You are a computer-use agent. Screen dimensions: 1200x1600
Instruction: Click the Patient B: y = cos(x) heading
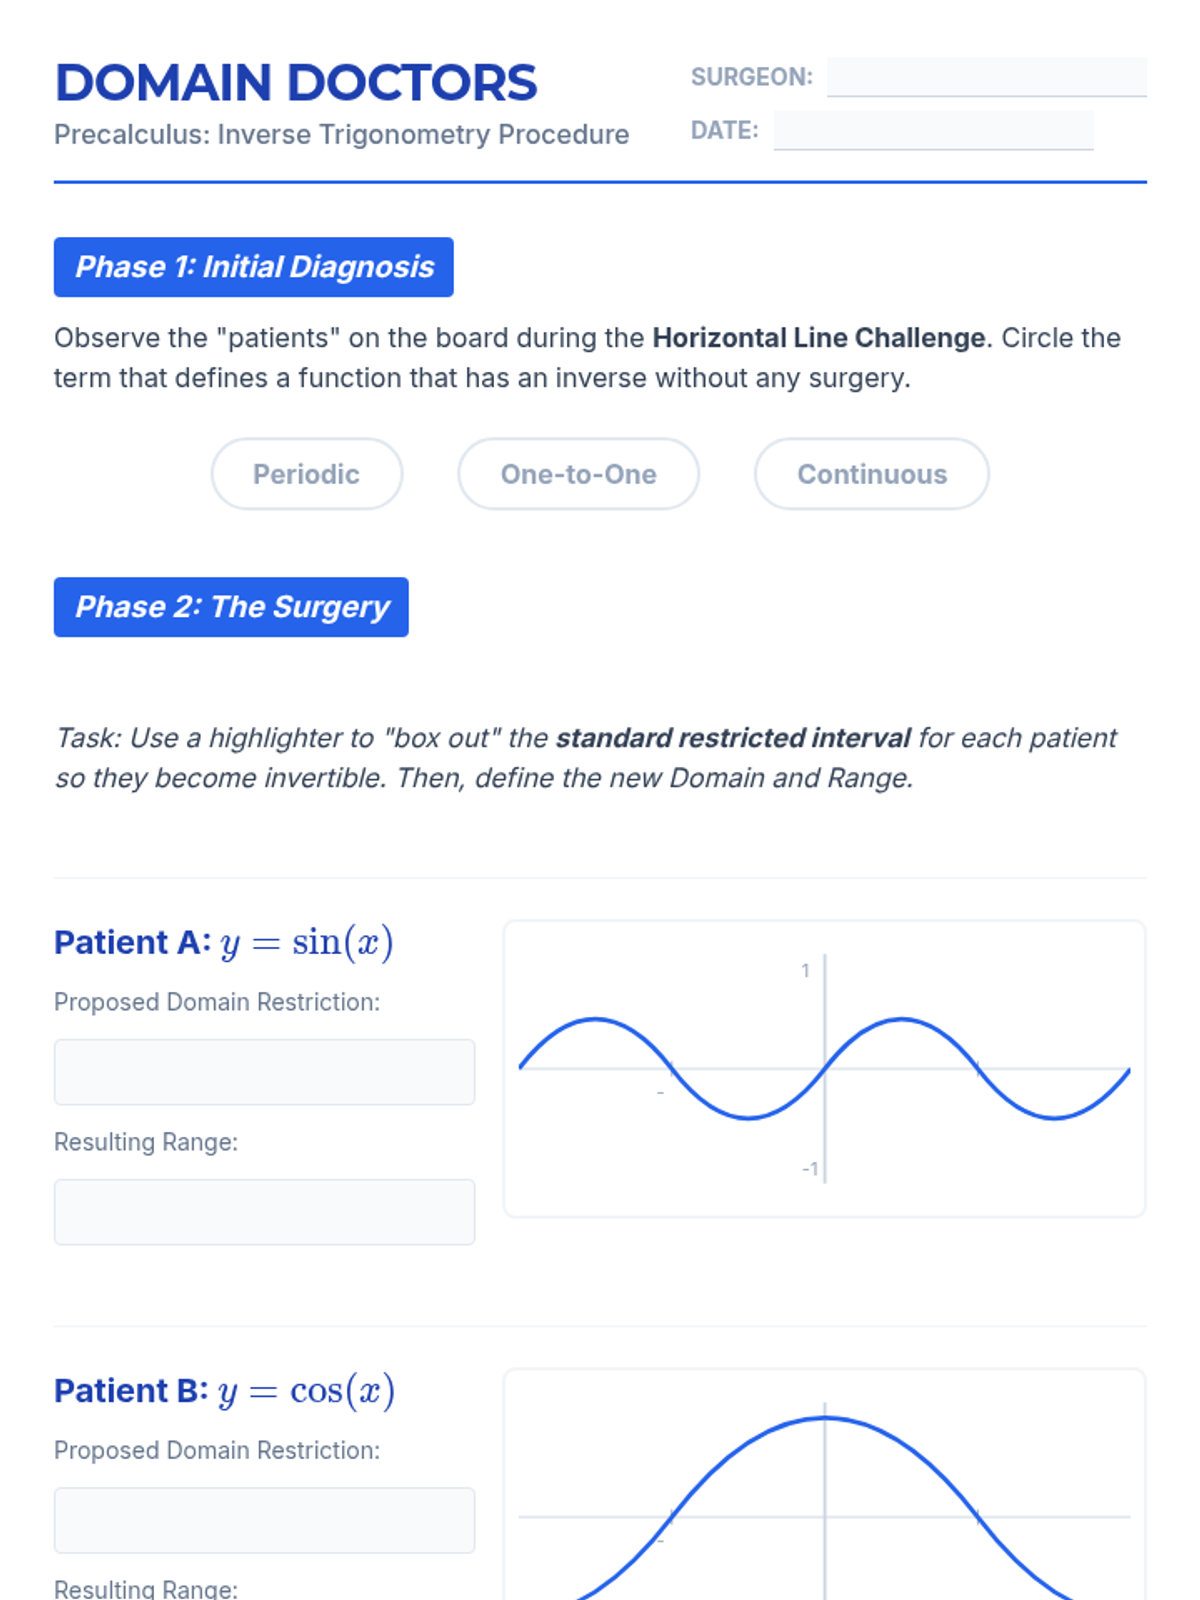point(225,1391)
